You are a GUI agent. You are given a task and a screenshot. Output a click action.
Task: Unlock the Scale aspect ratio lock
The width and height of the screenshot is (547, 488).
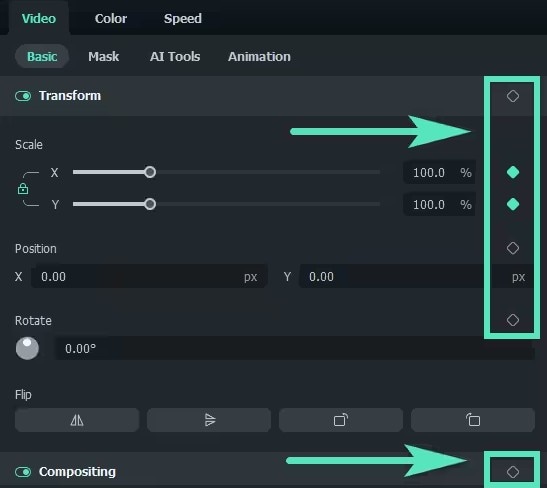click(x=23, y=189)
